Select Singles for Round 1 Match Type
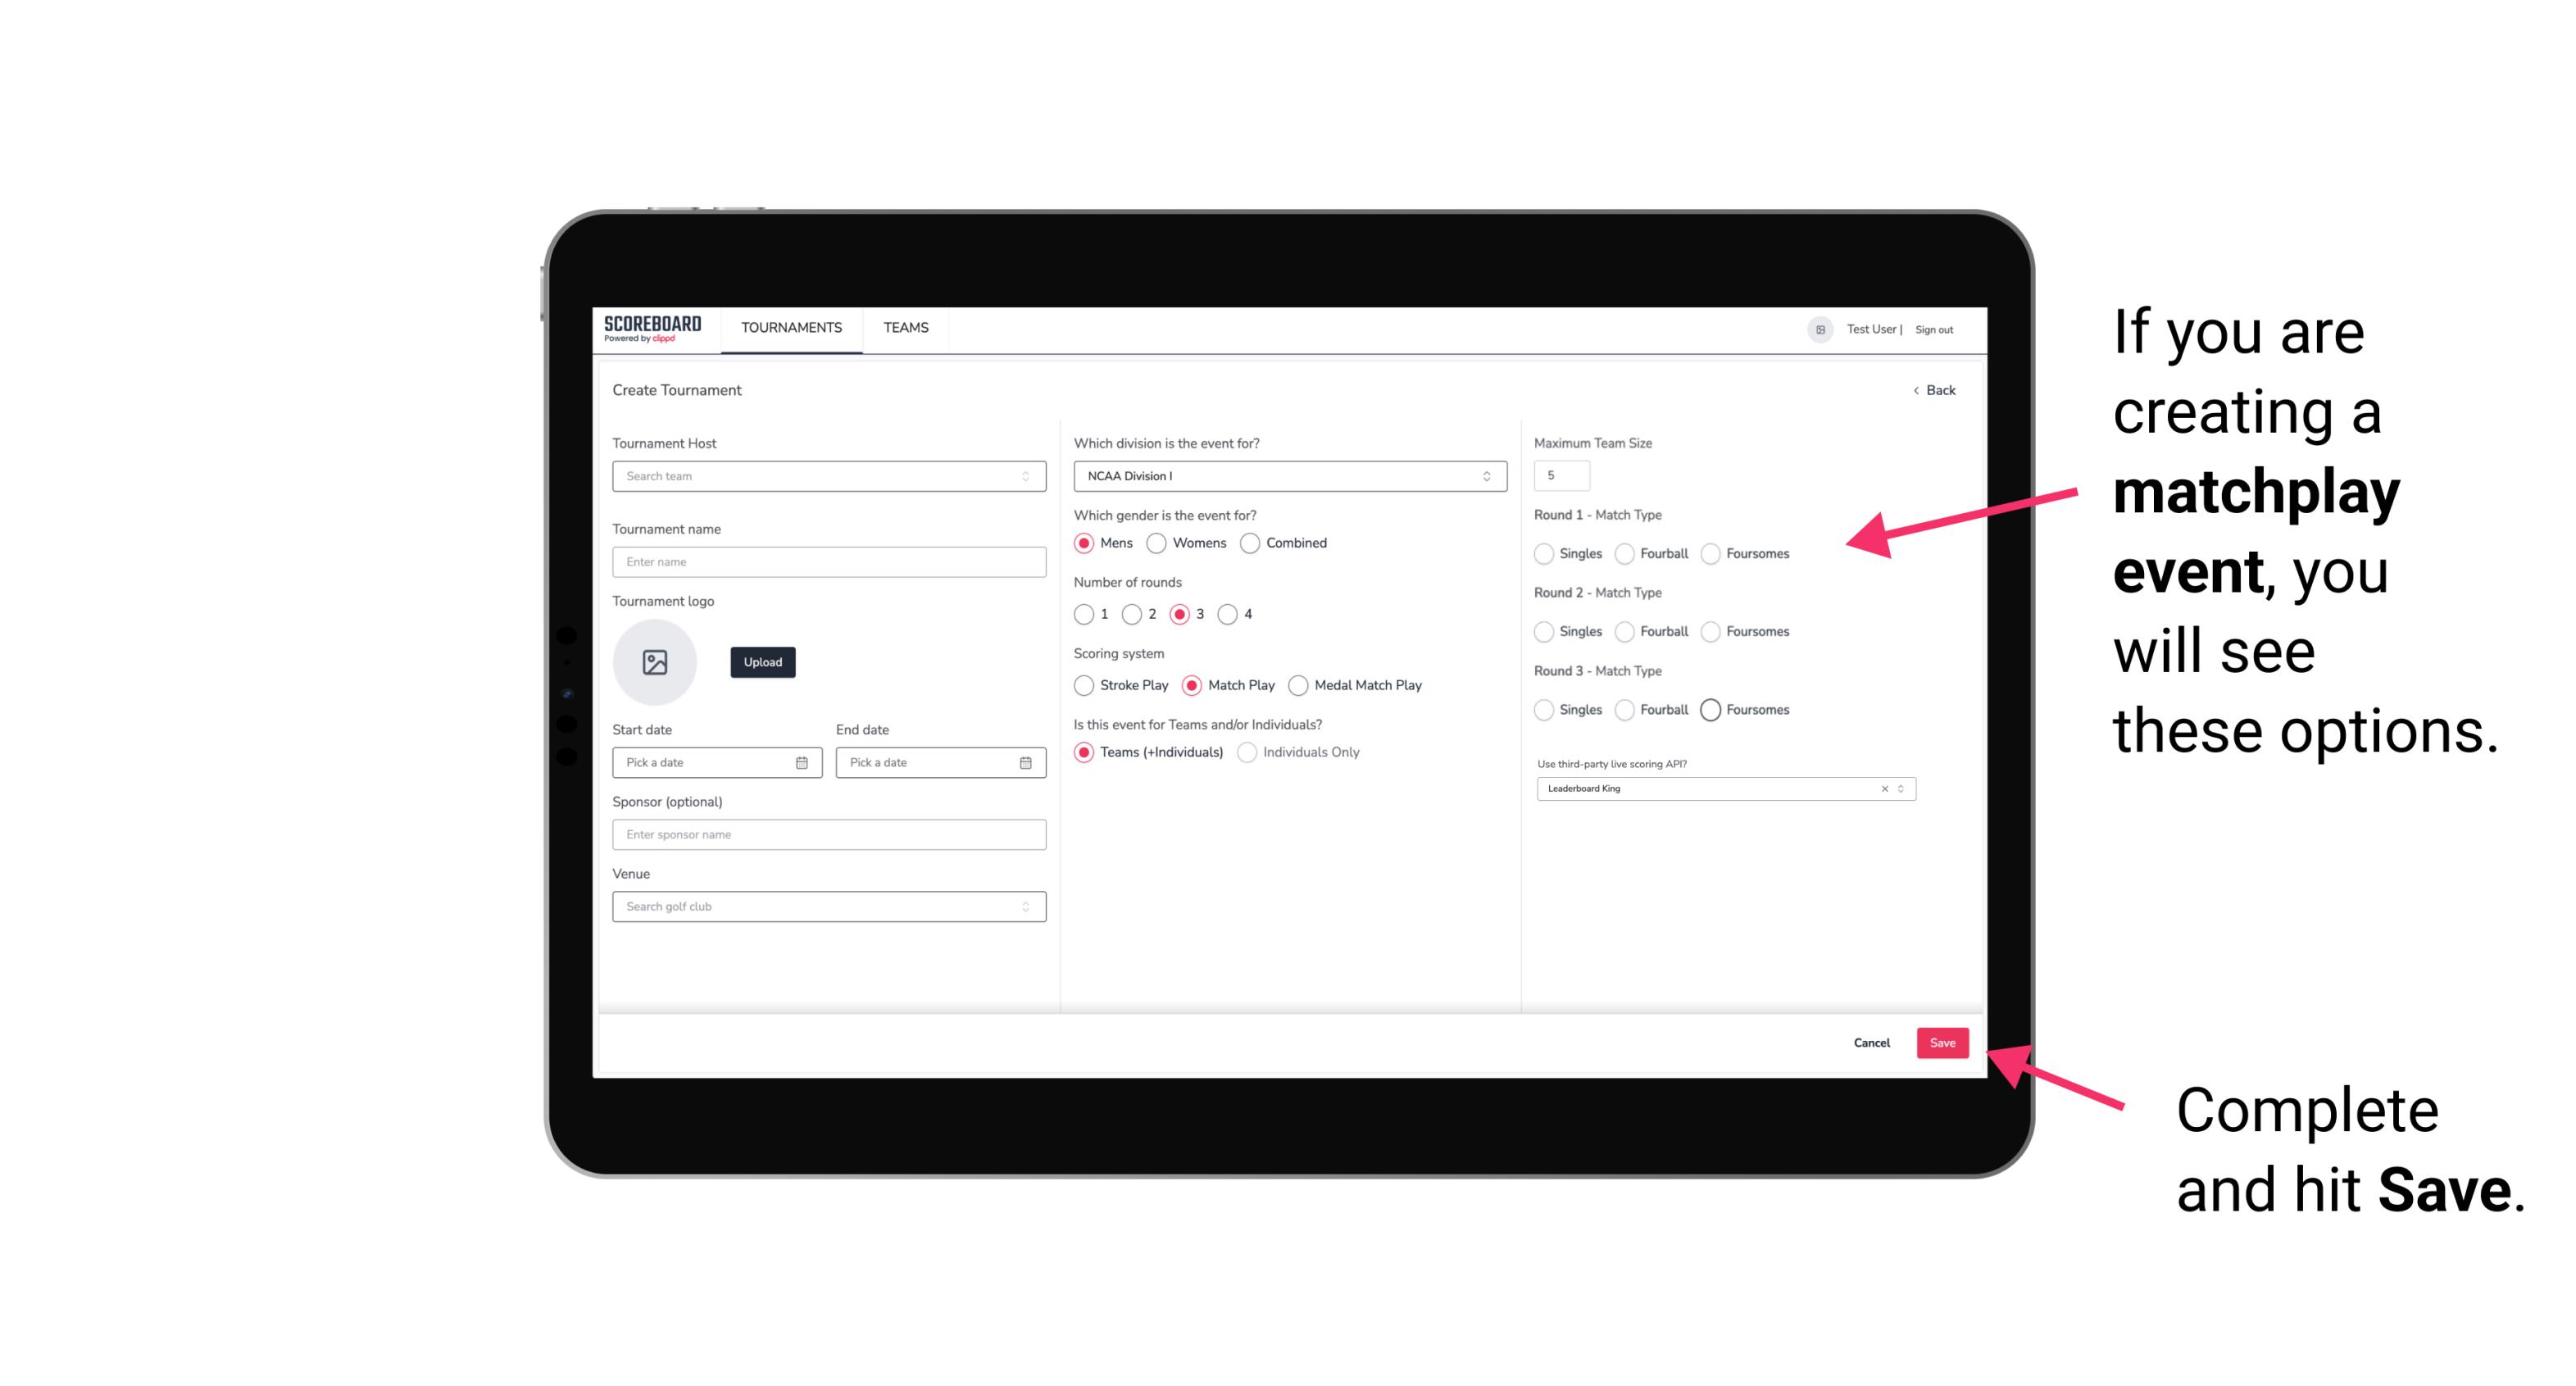Image resolution: width=2576 pixels, height=1386 pixels. click(x=1544, y=553)
